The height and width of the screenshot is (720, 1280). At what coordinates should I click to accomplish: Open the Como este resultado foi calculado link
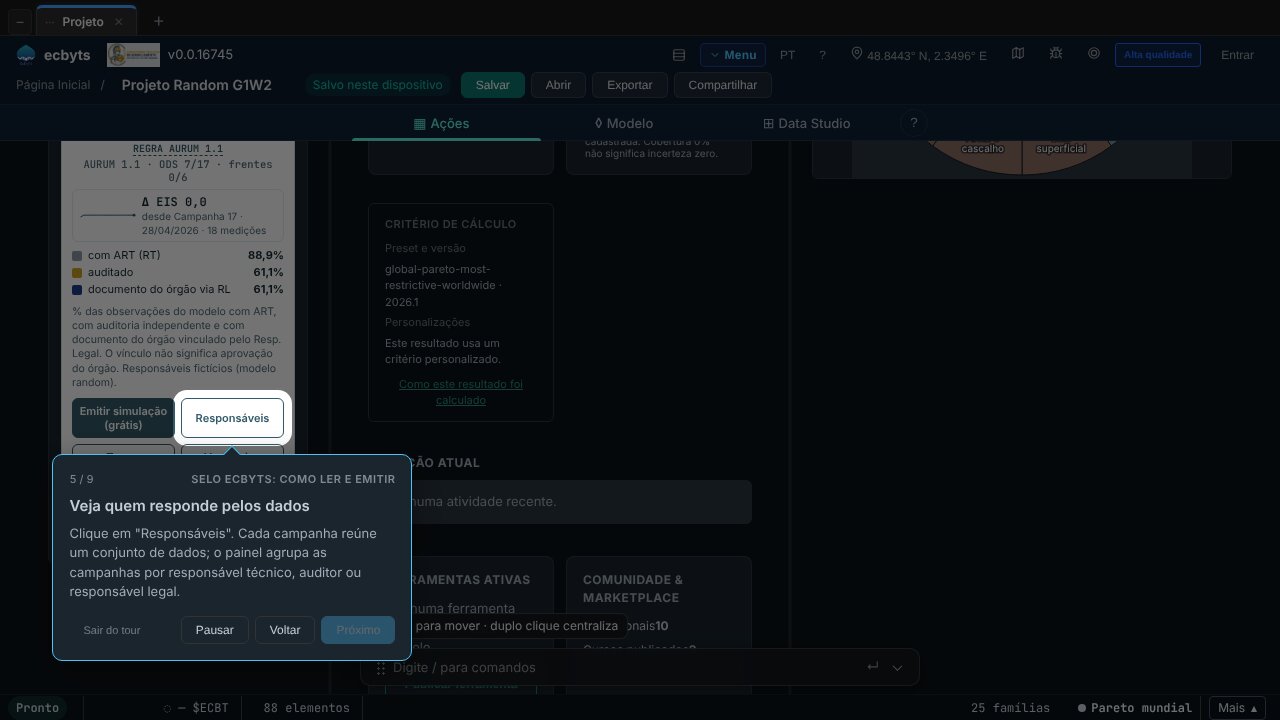click(x=461, y=392)
